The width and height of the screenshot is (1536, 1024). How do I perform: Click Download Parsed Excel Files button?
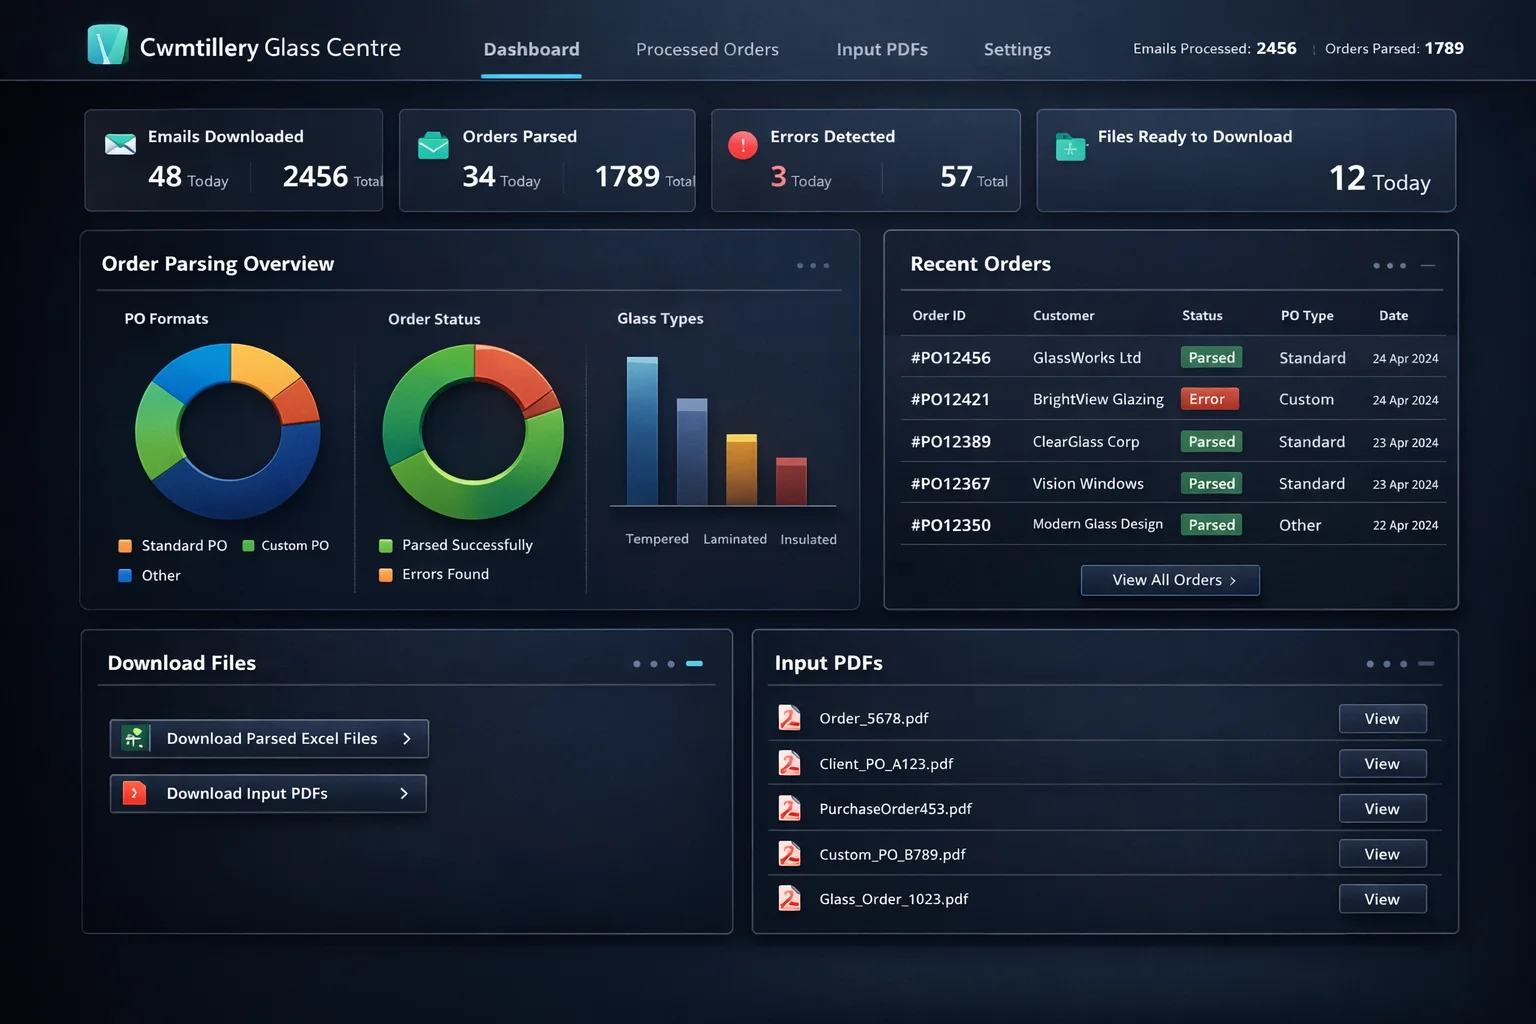tap(268, 738)
